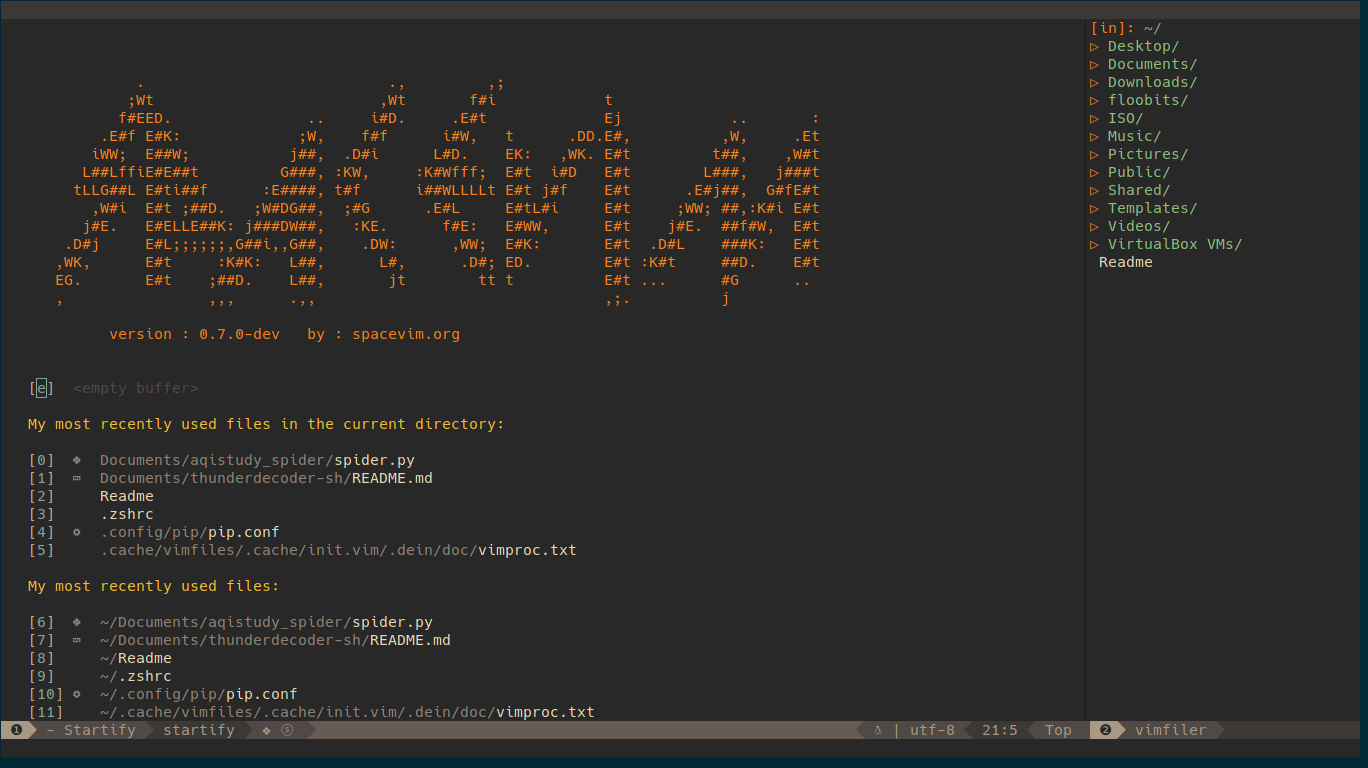Open .zshrc in row [3]
The height and width of the screenshot is (768, 1368).
pyautogui.click(x=127, y=514)
